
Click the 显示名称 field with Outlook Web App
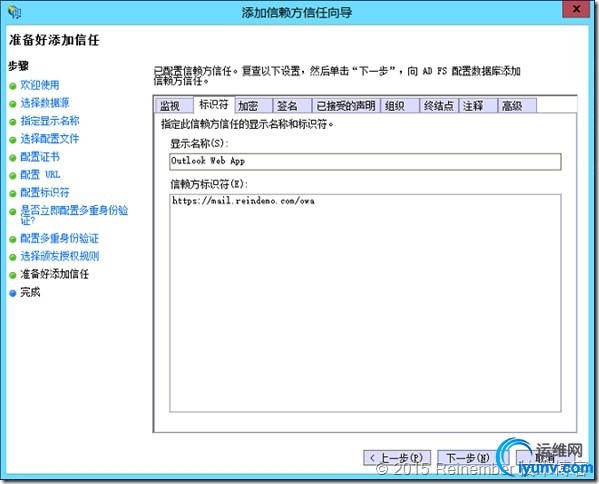pos(365,161)
